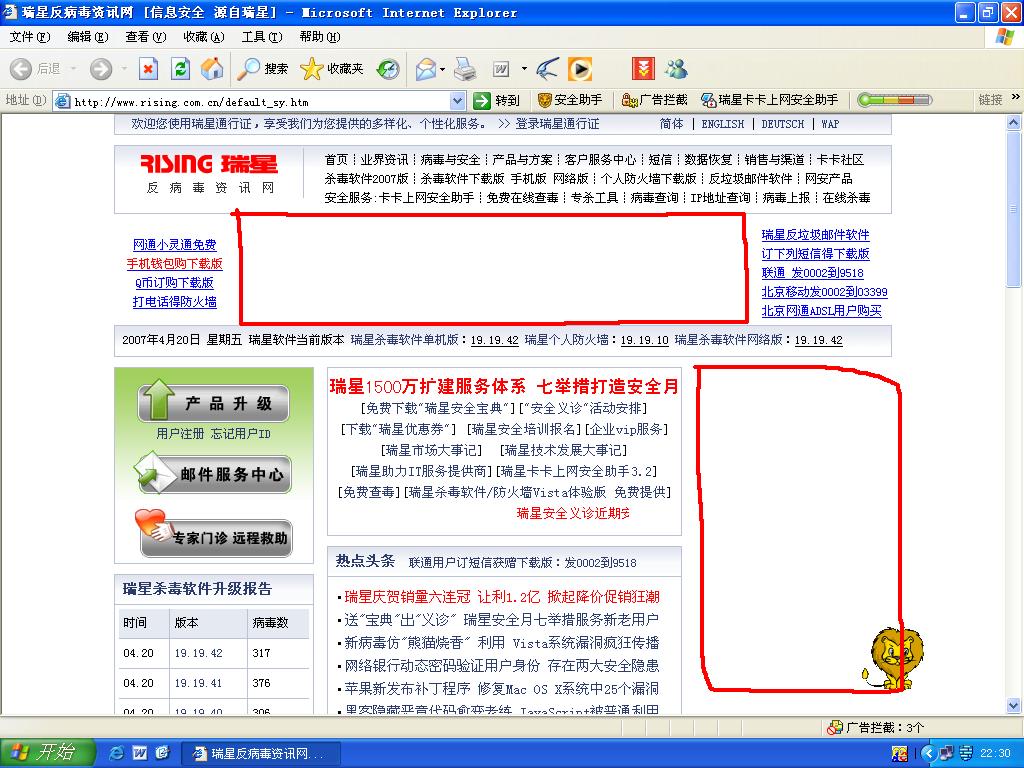
Task: Open Favorites (收藏夹) star button
Action: (x=331, y=69)
